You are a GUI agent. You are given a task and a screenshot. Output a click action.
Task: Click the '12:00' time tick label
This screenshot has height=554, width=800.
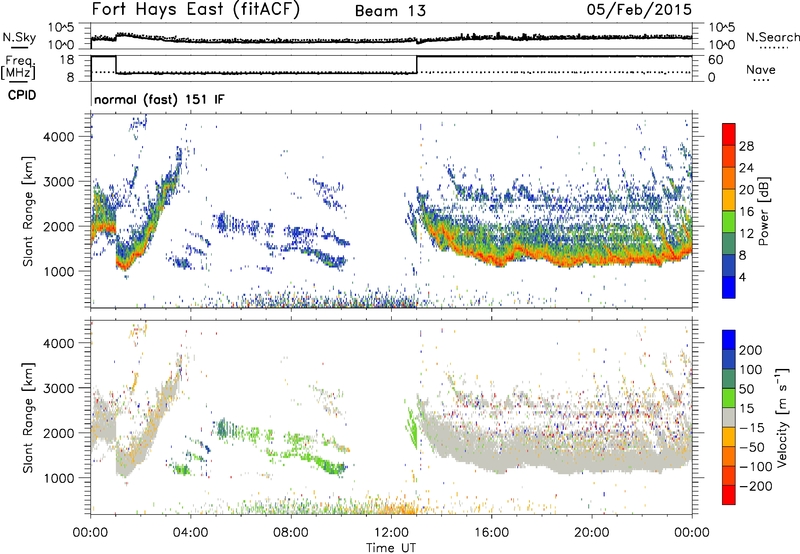click(x=391, y=533)
